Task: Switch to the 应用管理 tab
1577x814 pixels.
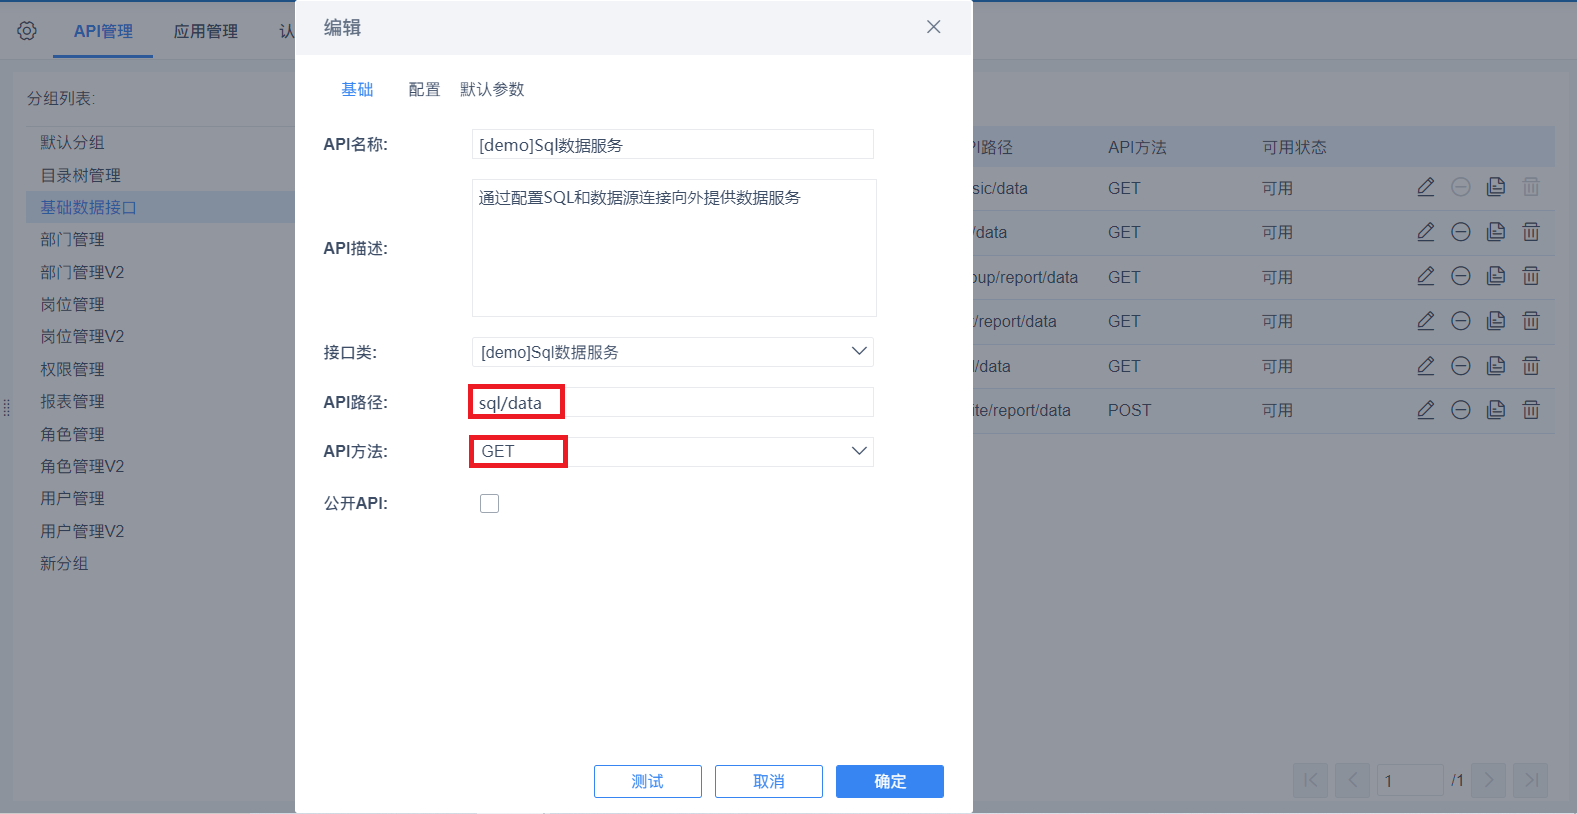Action: [206, 31]
